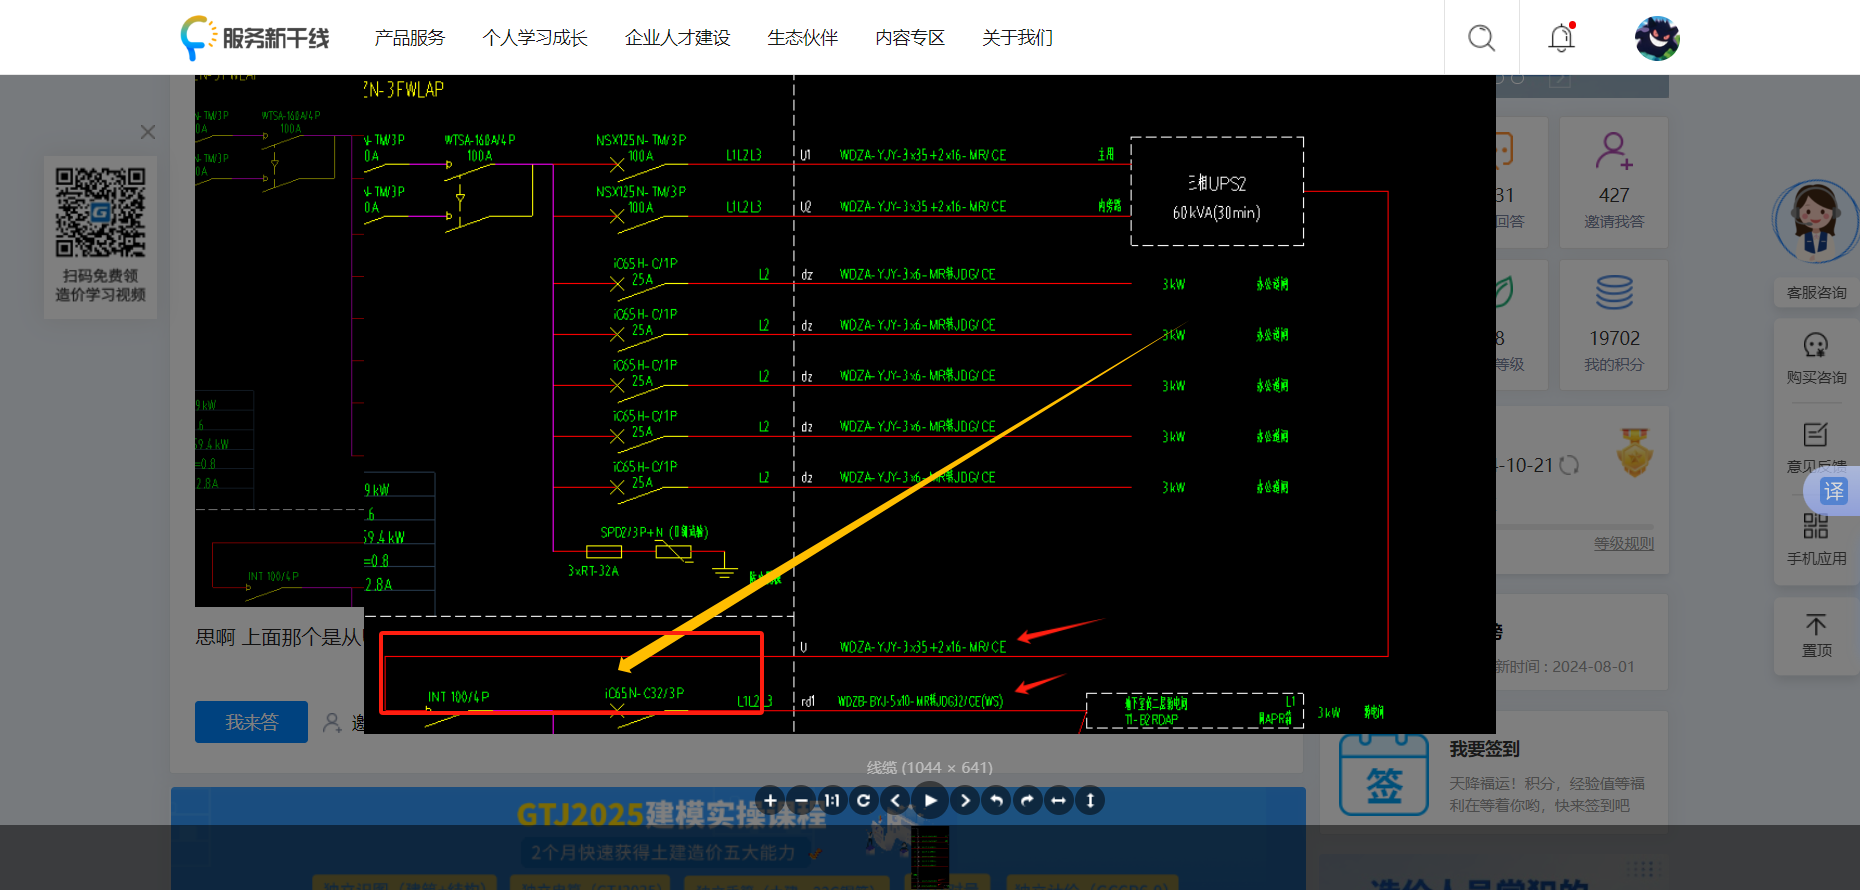Screen dimensions: 1860x890
Task: Open the 关于我们 menu
Action: coord(1017,38)
